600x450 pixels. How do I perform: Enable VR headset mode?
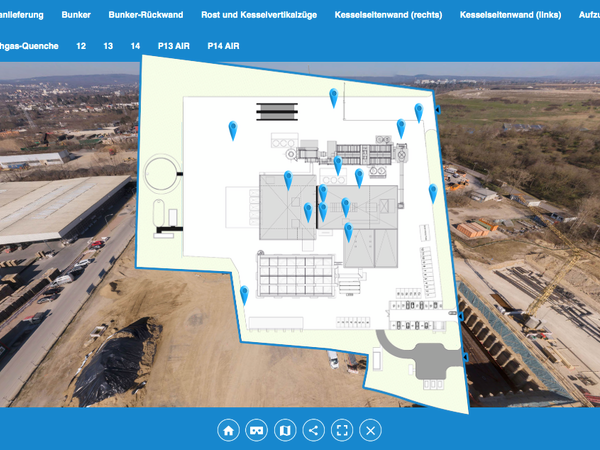tap(257, 430)
